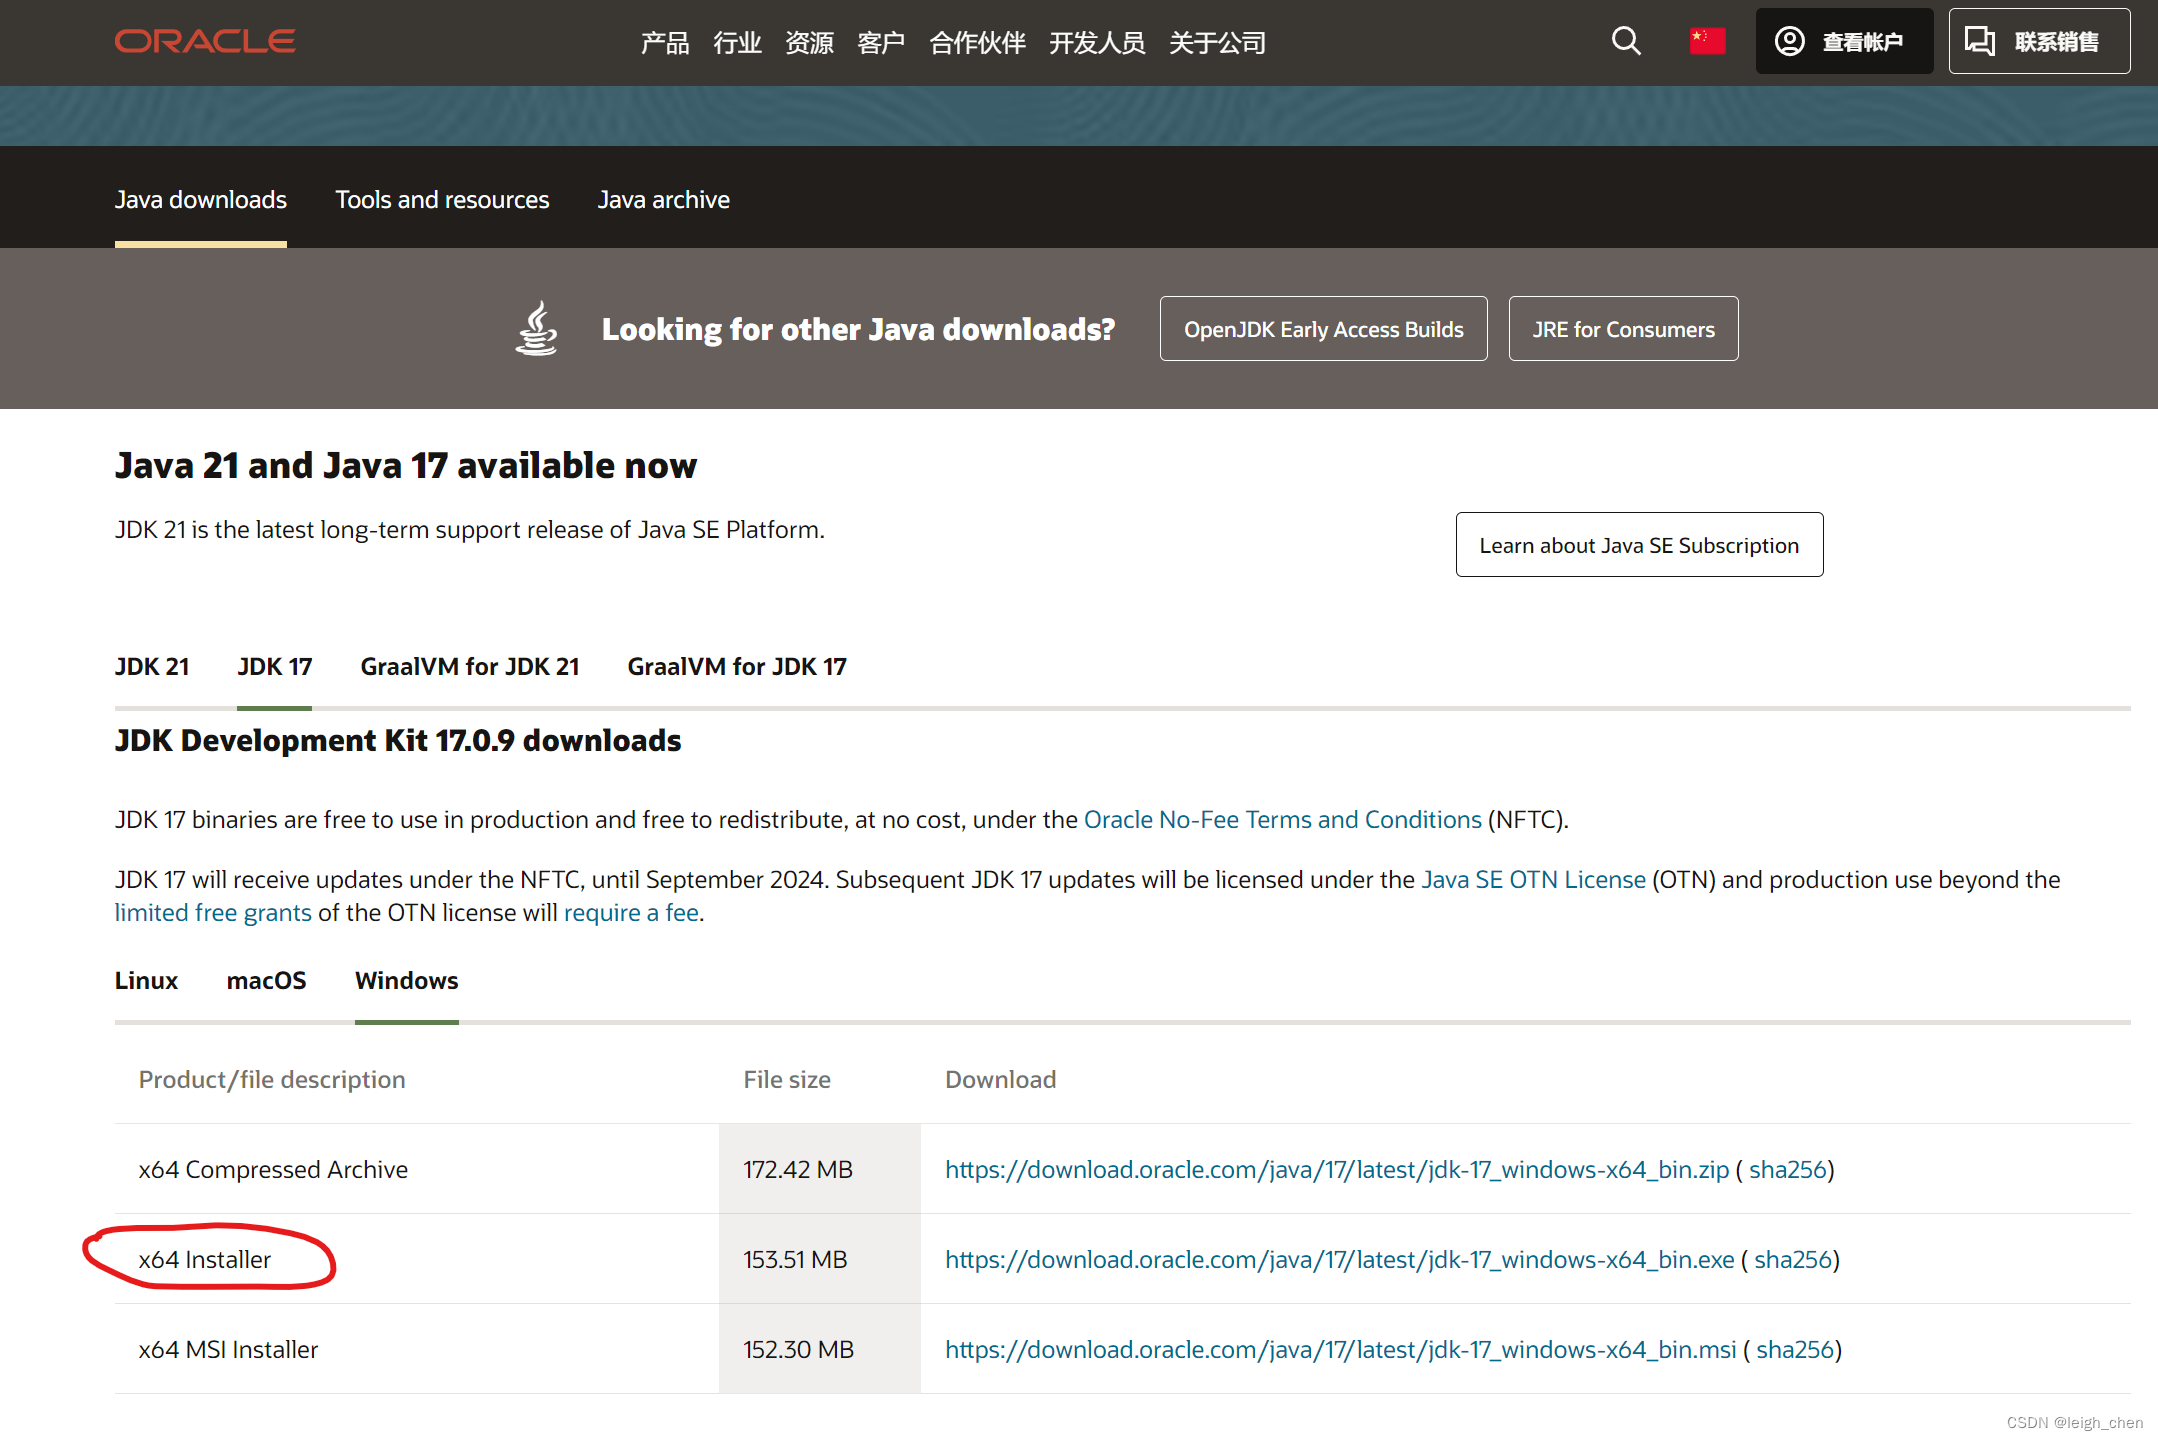Image resolution: width=2158 pixels, height=1441 pixels.
Task: Open sha256 link for the zip archive
Action: pyautogui.click(x=1788, y=1169)
